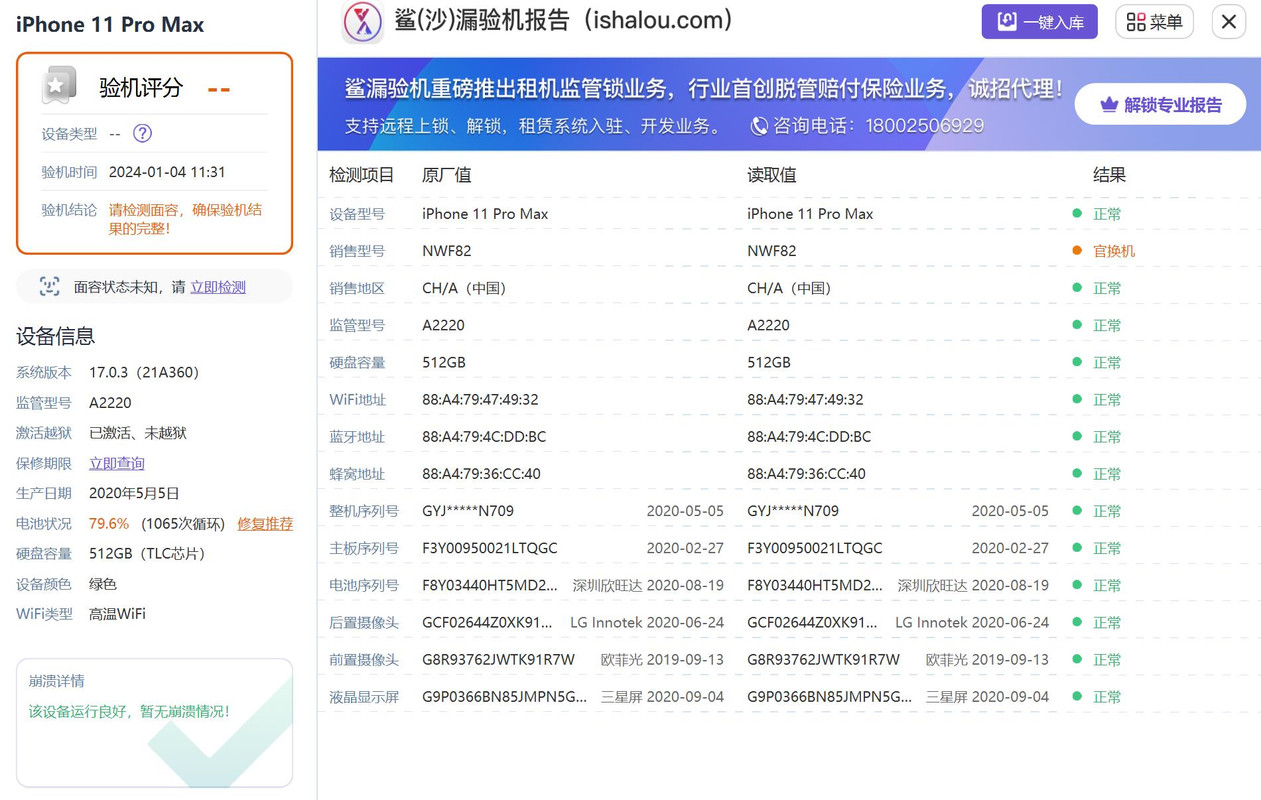Click the face ID scan icon
This screenshot has height=800, width=1261.
point(49,287)
